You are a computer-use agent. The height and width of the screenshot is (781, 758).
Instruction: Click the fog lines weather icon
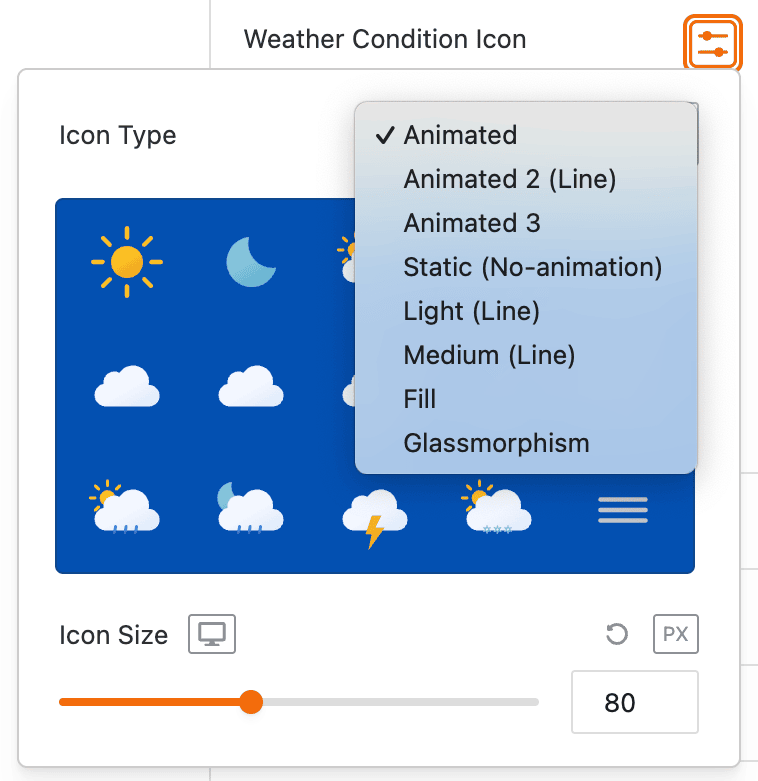[x=623, y=510]
